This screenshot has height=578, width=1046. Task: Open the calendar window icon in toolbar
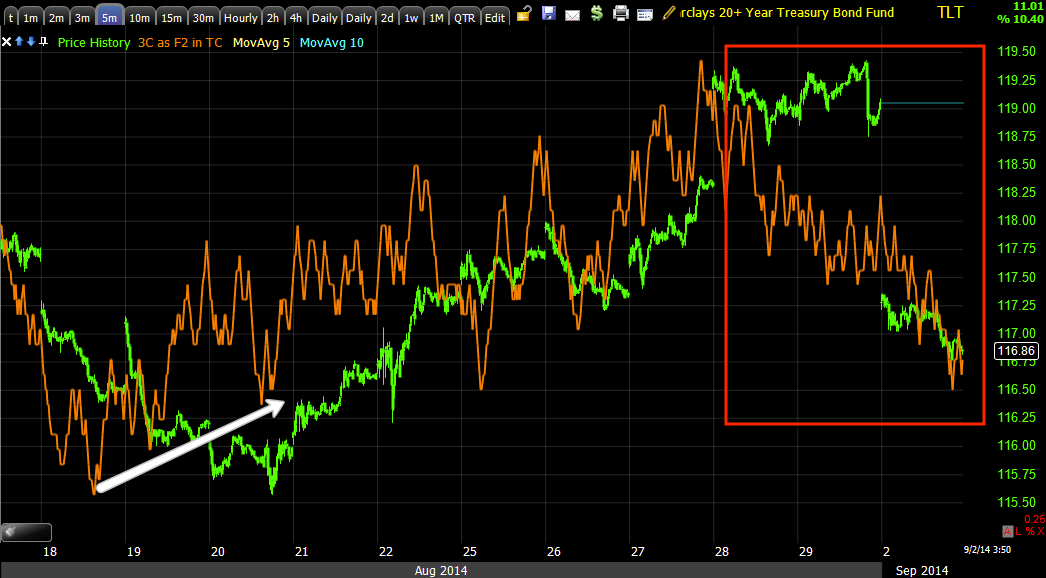644,15
